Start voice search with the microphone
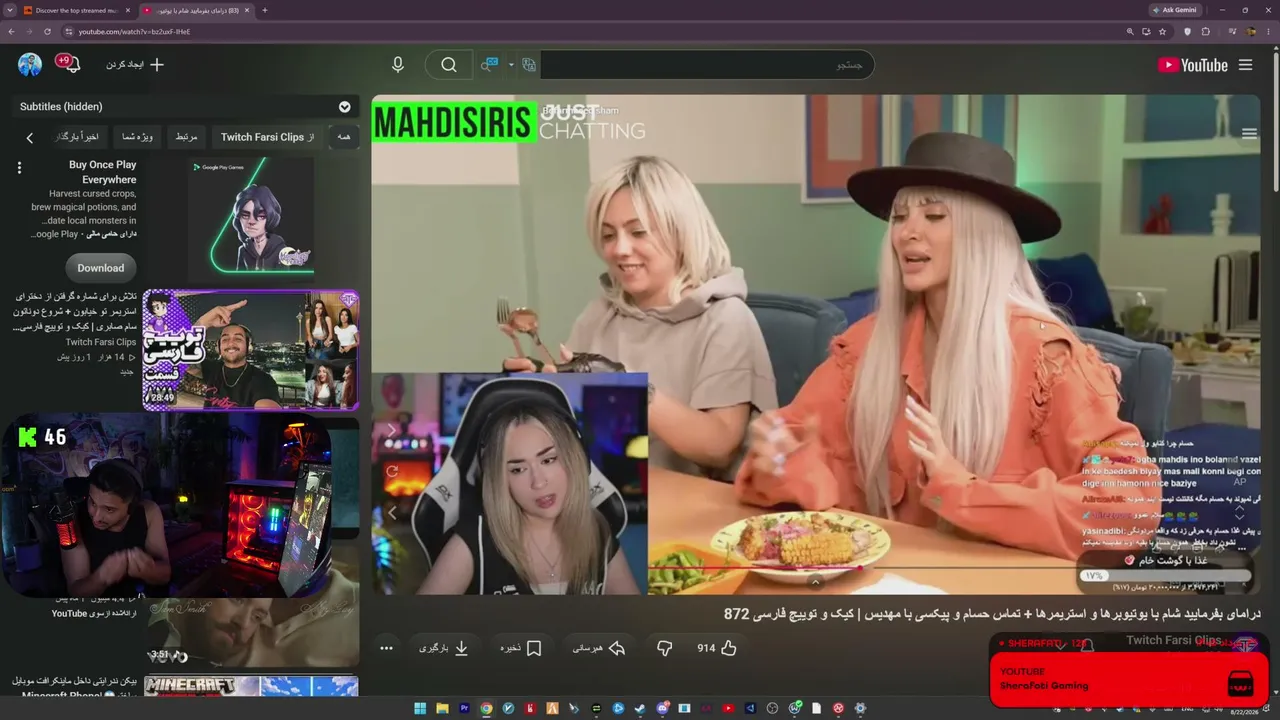The height and width of the screenshot is (720, 1280). (398, 65)
